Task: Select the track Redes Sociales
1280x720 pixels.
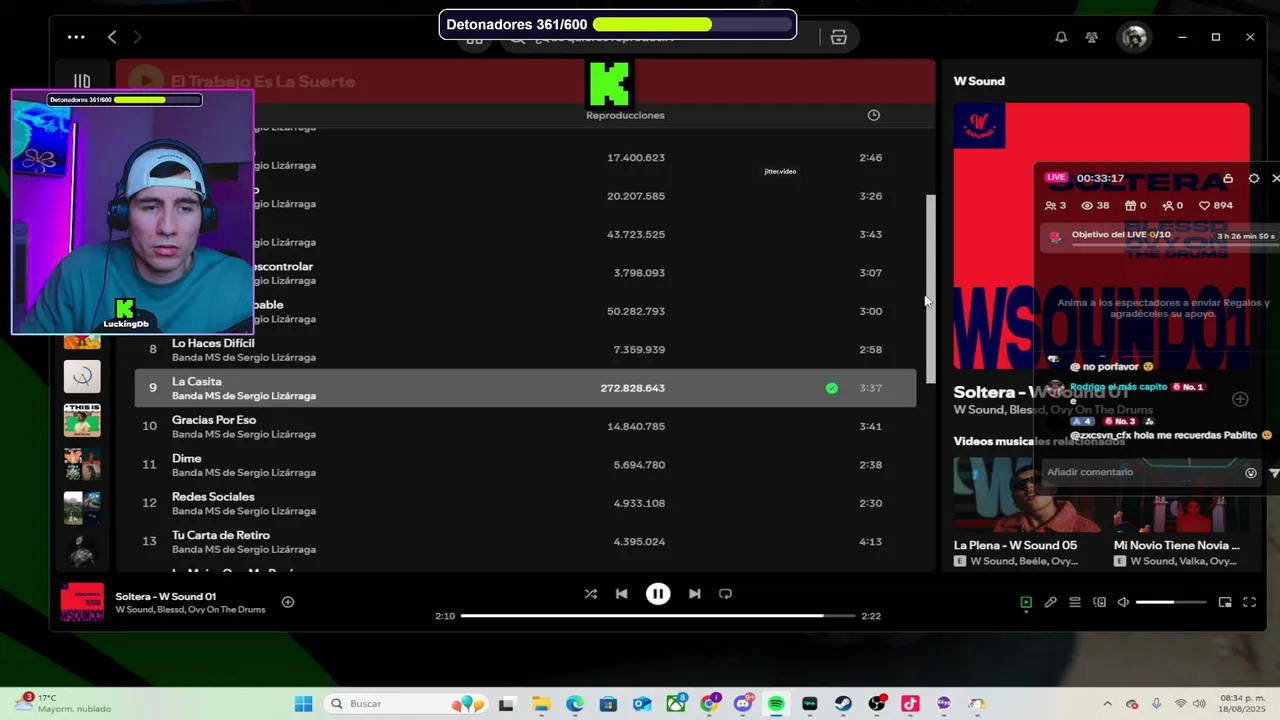Action: tap(213, 497)
